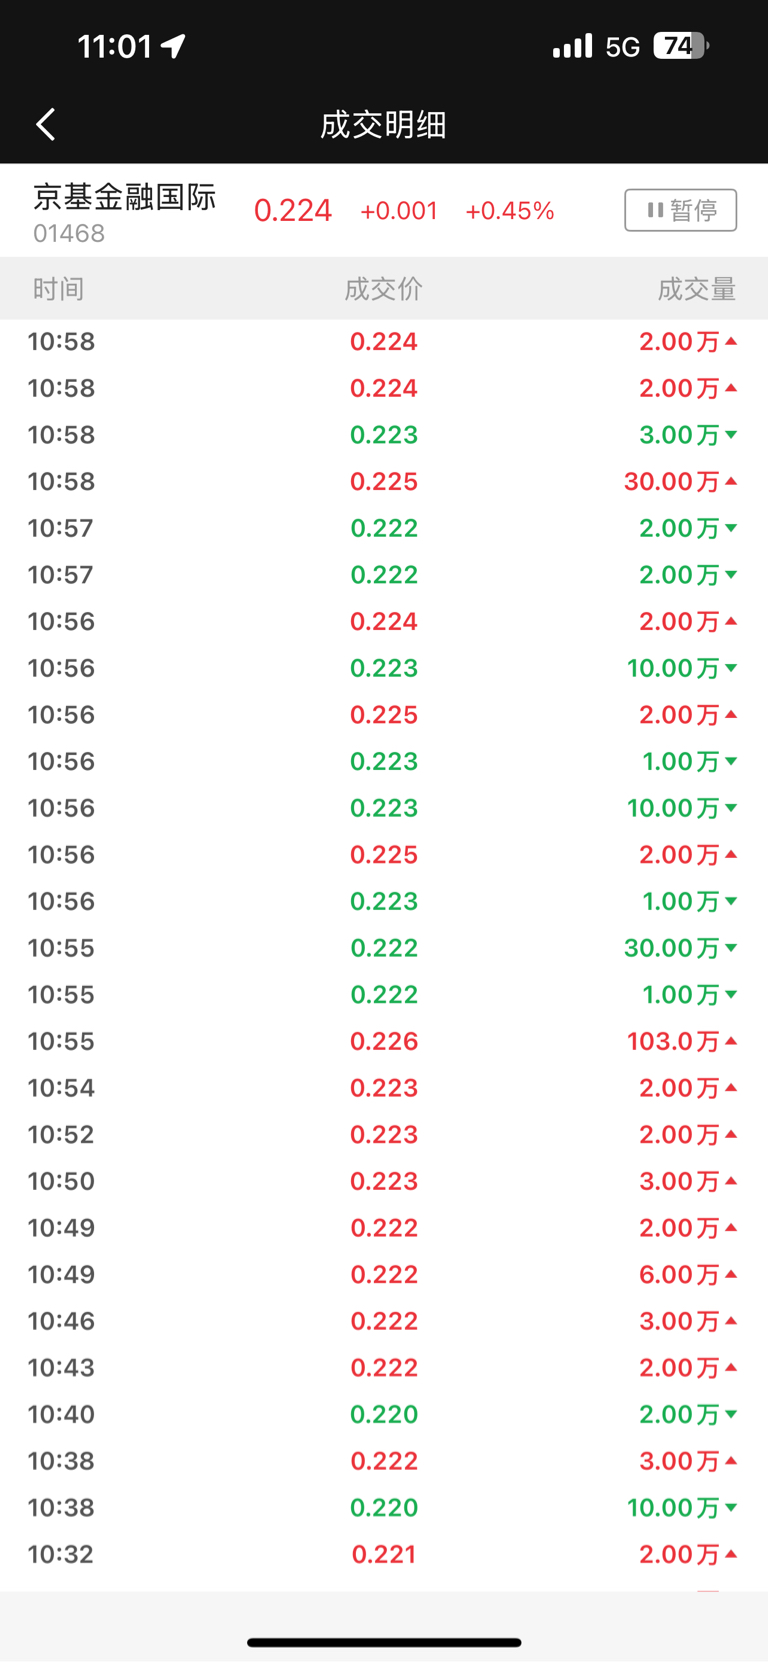Tap the 成交价 column header
Screen dimensions: 768x1662
point(383,289)
